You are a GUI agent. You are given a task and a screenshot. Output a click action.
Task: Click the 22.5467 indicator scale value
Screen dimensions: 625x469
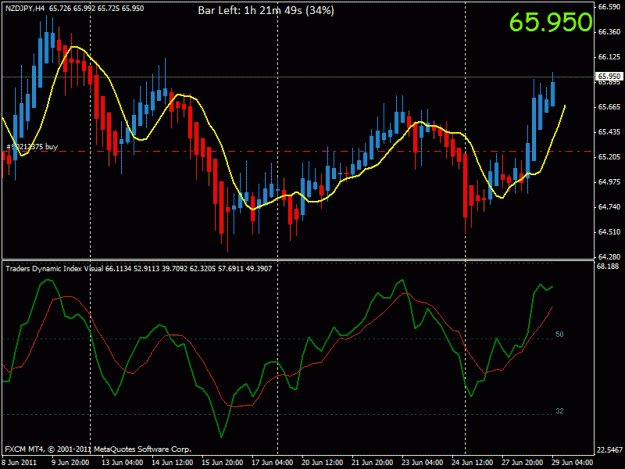click(x=609, y=450)
